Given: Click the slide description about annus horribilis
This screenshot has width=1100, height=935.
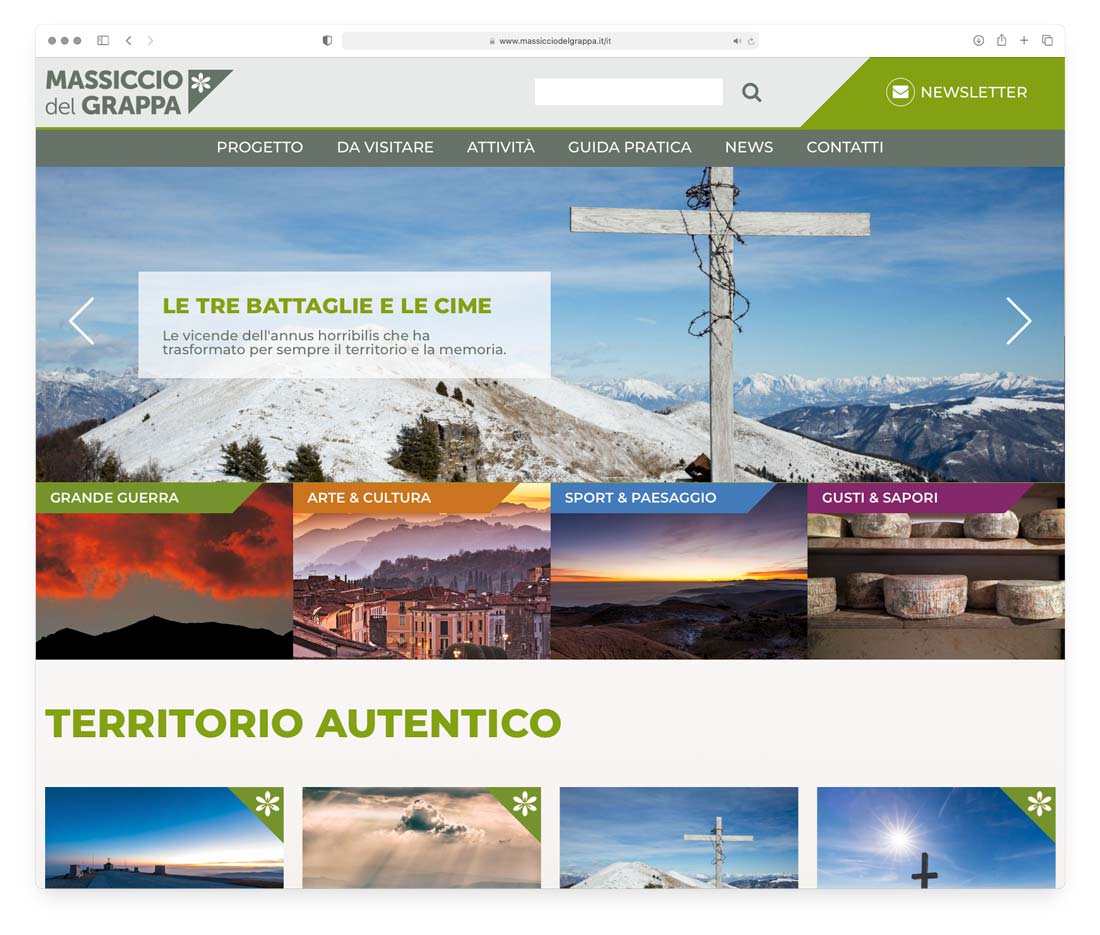Looking at the screenshot, I should [x=334, y=342].
